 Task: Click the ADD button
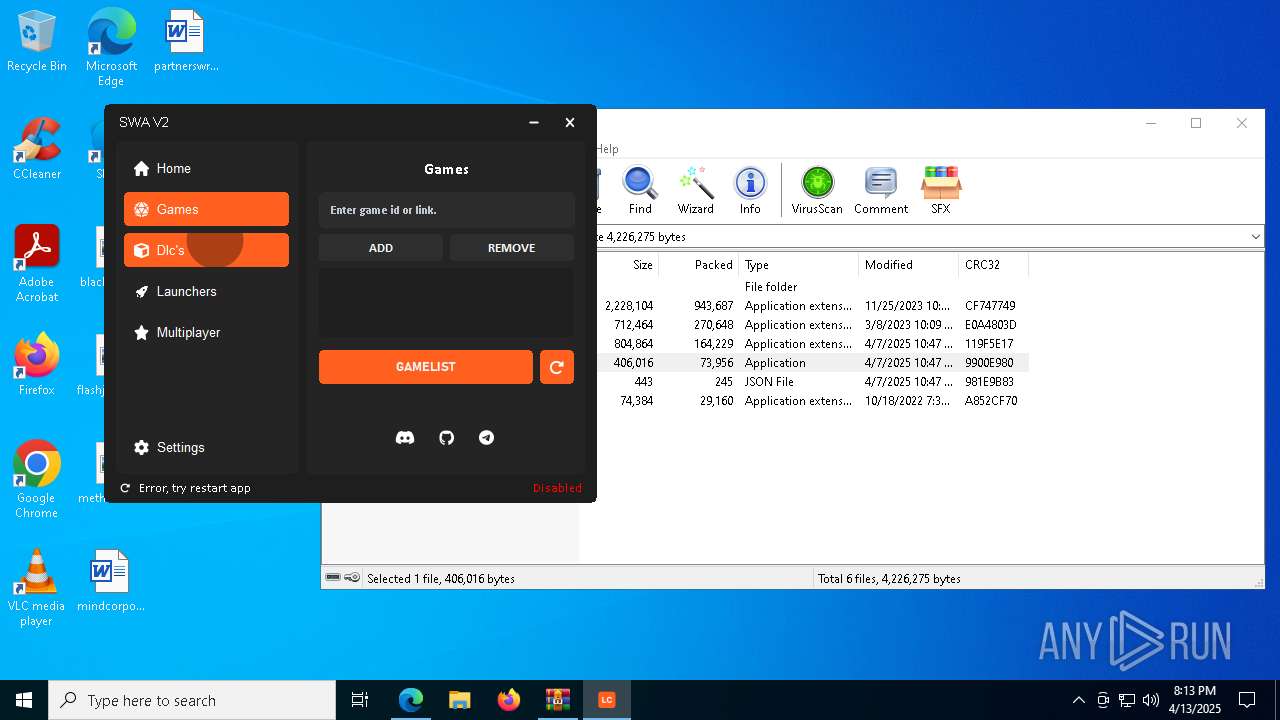(380, 248)
